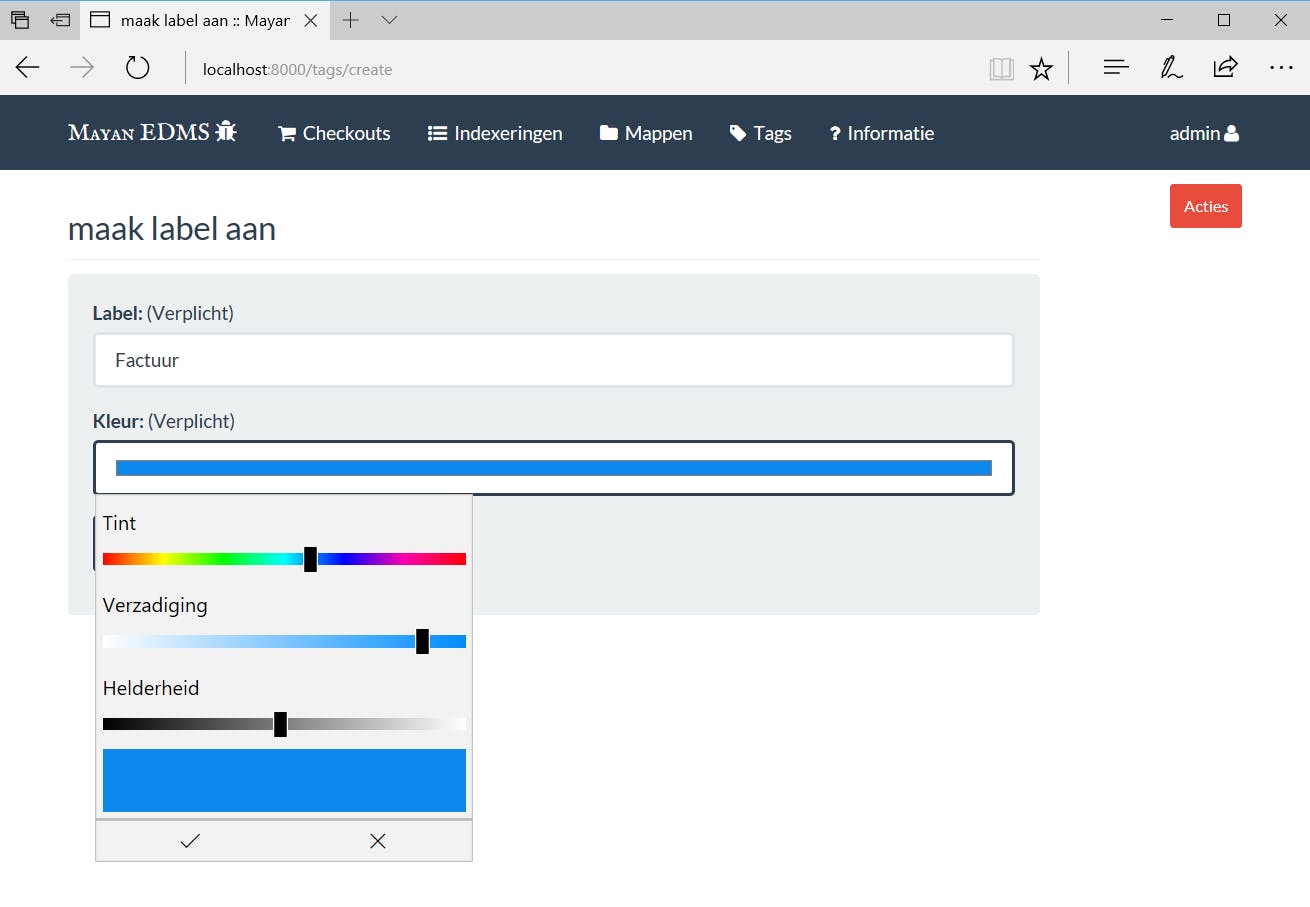
Task: Select the 'maak label aan' browser tab
Action: [204, 20]
